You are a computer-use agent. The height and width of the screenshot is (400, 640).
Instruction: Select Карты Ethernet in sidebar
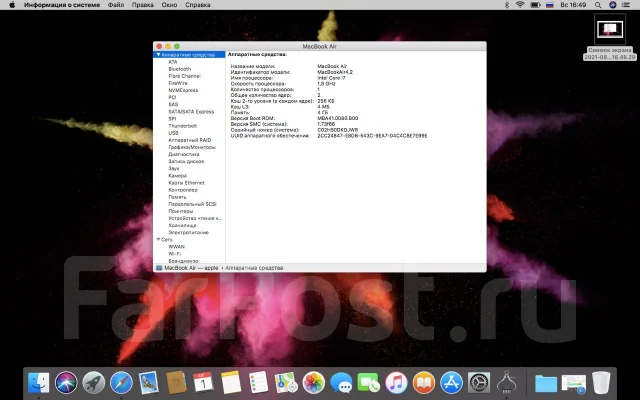pos(187,183)
